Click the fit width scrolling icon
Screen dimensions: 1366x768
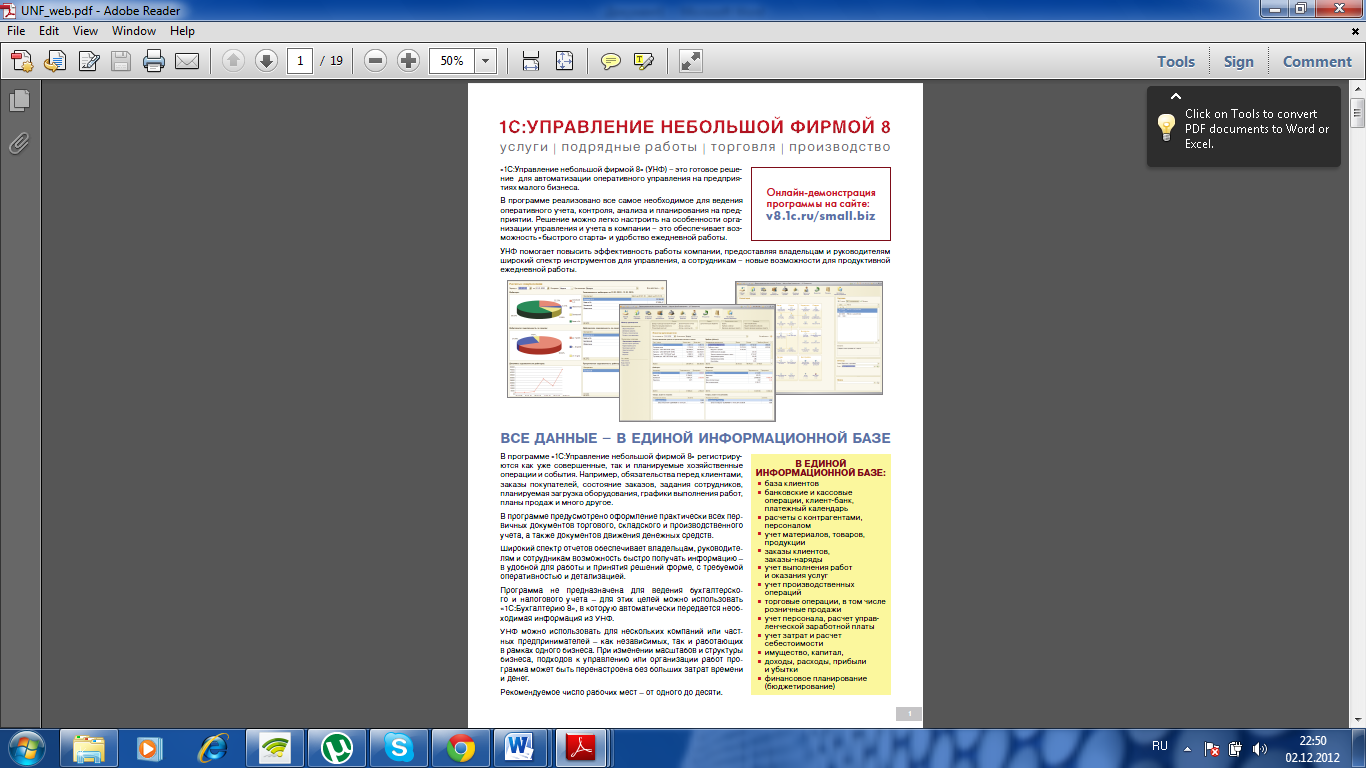pos(532,61)
